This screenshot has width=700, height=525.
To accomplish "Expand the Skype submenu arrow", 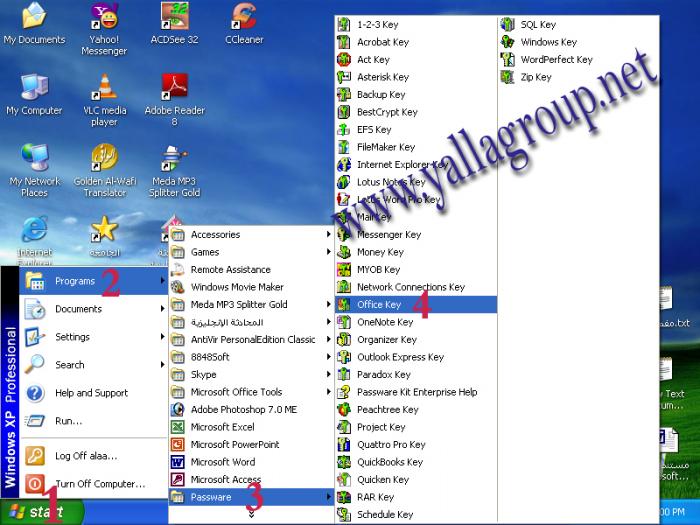I will point(329,375).
